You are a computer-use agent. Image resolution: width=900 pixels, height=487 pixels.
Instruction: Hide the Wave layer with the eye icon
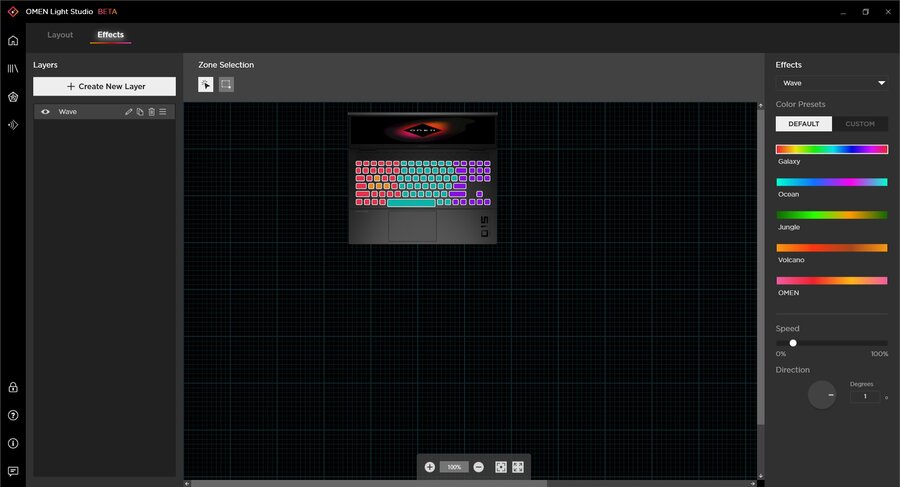45,112
